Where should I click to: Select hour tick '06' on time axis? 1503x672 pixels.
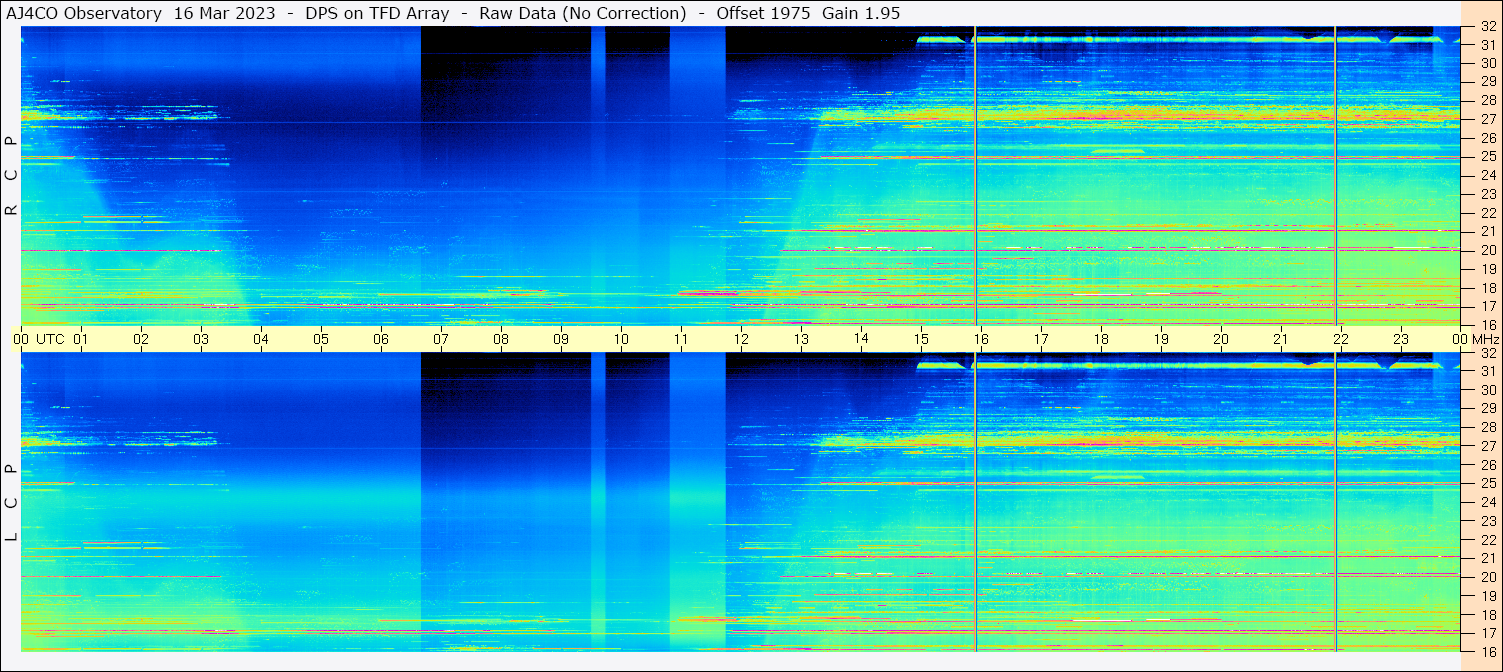coord(381,339)
